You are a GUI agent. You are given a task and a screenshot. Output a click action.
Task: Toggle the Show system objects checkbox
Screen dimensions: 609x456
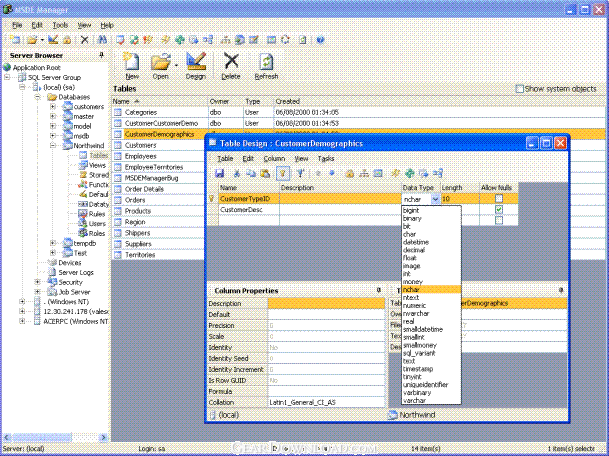coord(519,89)
